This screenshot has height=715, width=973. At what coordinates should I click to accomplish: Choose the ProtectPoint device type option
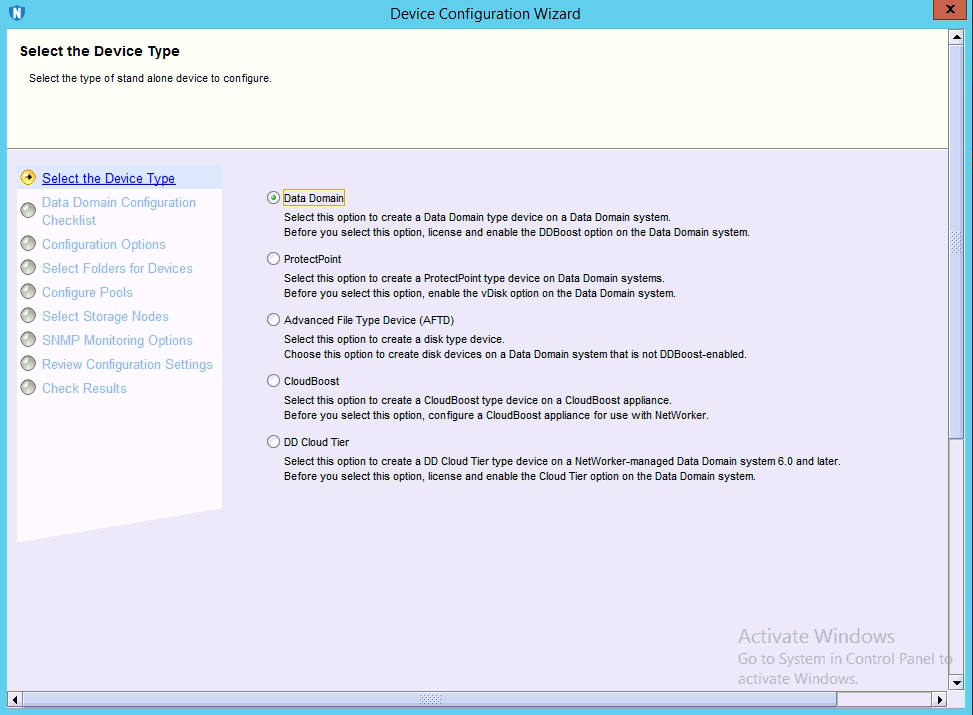pyautogui.click(x=274, y=259)
